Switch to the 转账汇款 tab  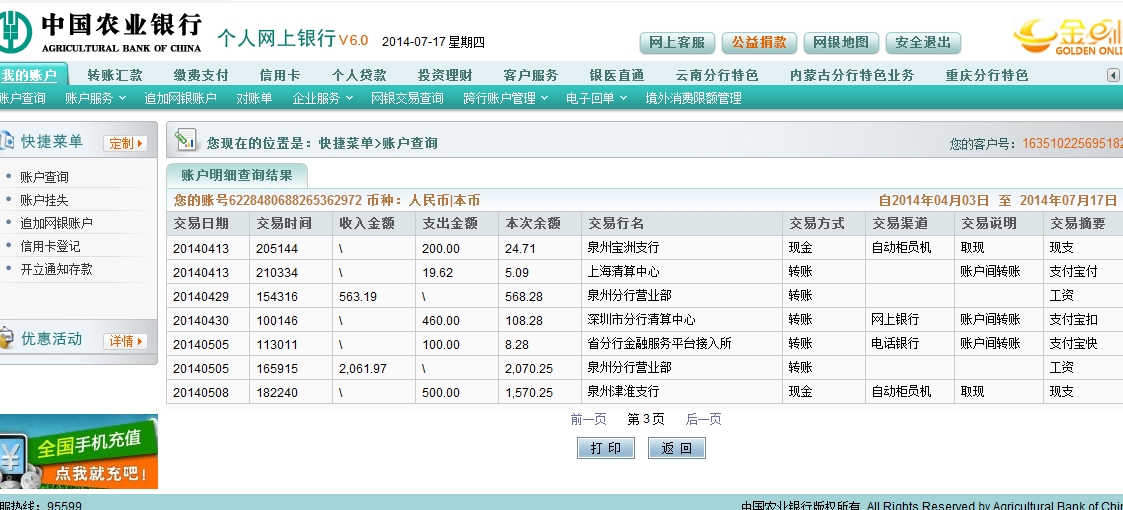point(115,75)
